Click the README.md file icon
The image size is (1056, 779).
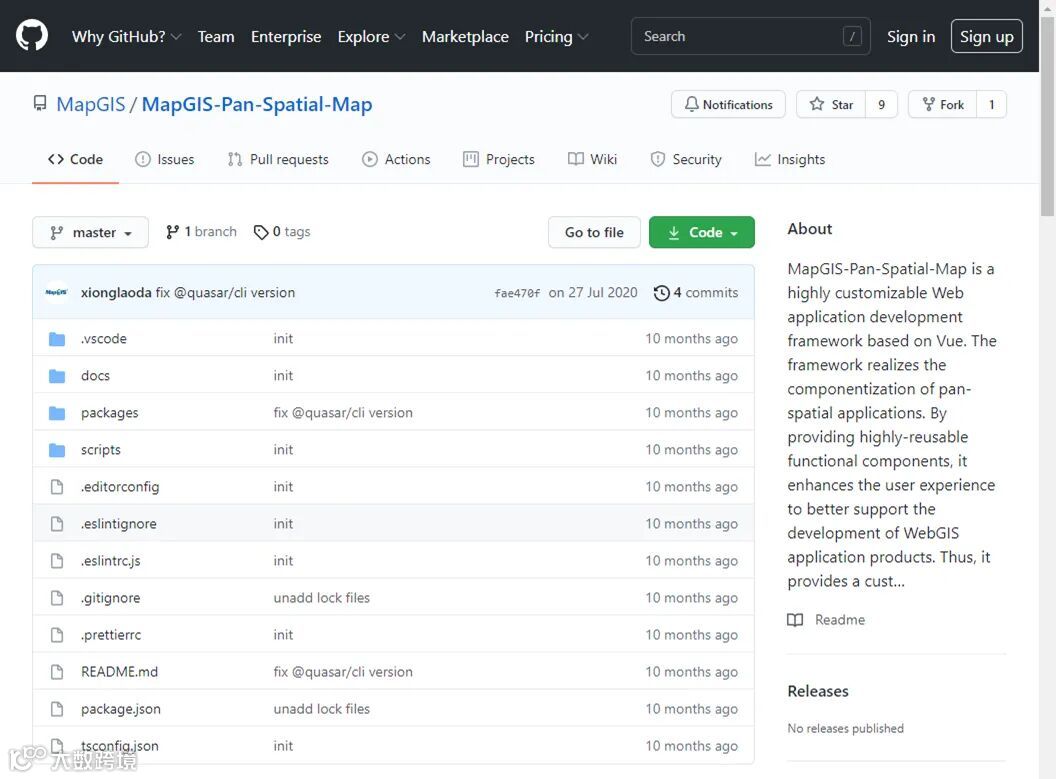[57, 672]
